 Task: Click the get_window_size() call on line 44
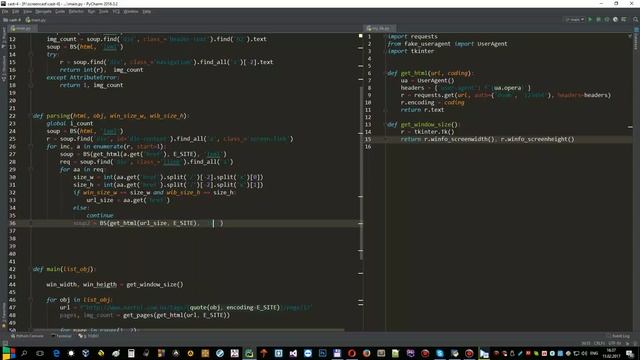coord(155,284)
